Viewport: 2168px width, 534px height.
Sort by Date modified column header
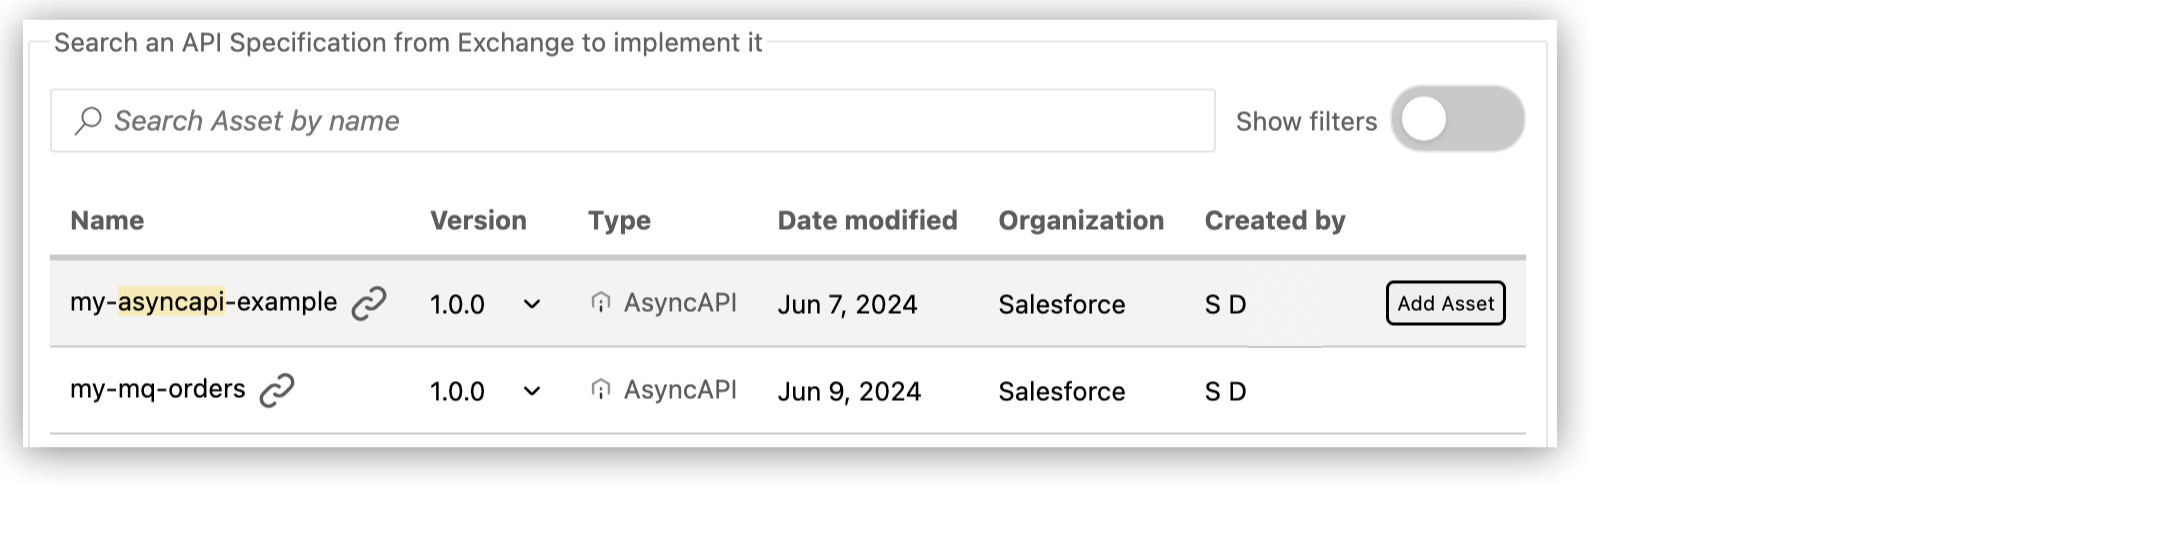click(x=867, y=220)
